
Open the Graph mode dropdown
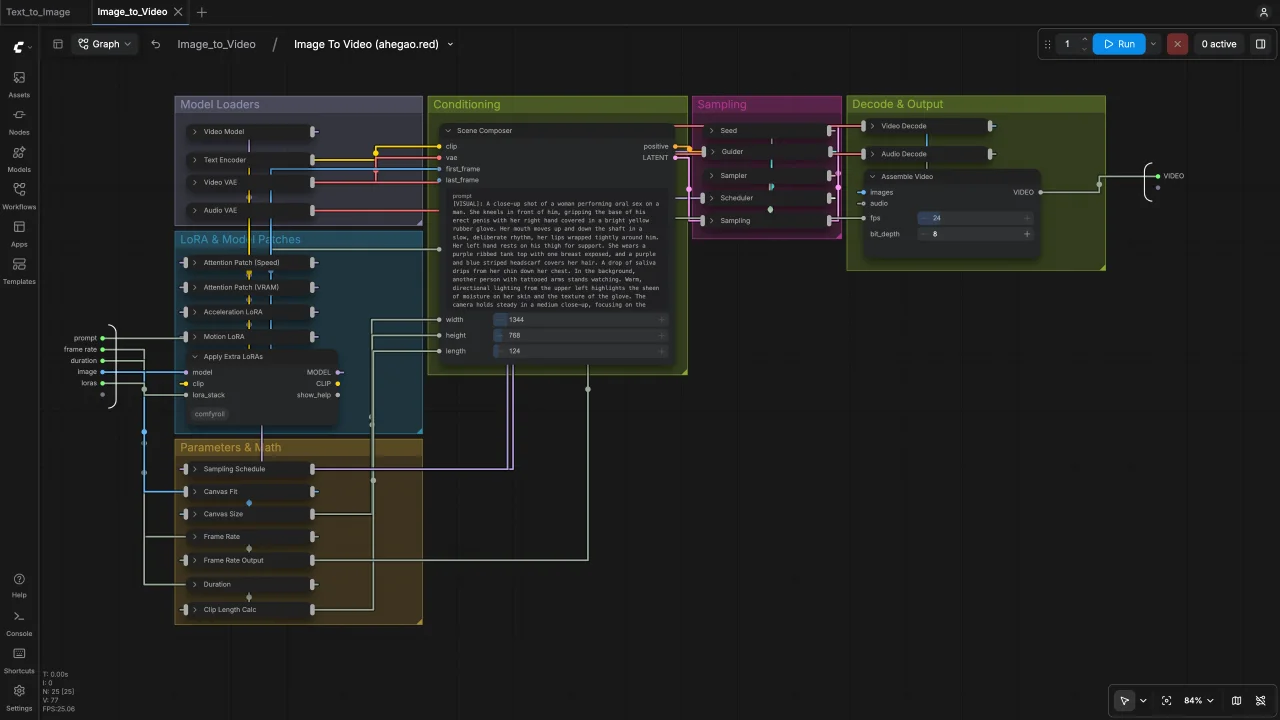tap(104, 44)
